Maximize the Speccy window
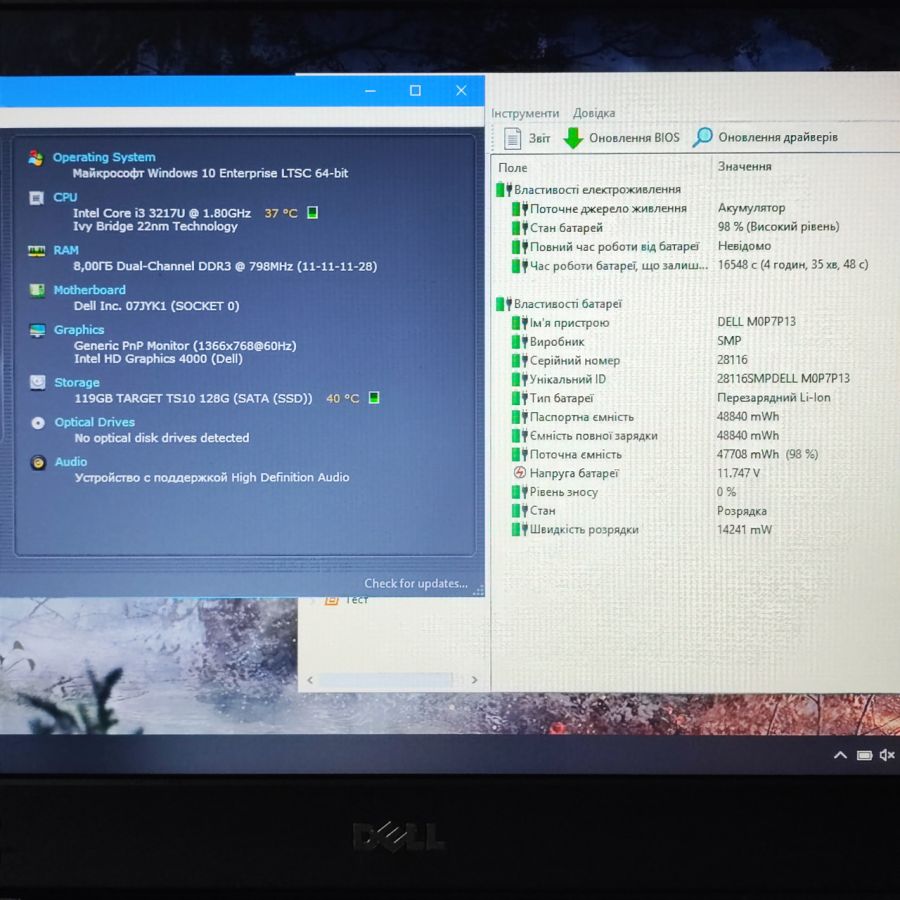This screenshot has height=900, width=900. pos(416,91)
